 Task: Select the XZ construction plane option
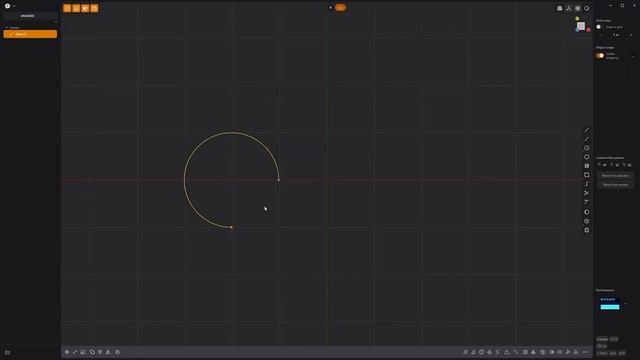(627, 165)
